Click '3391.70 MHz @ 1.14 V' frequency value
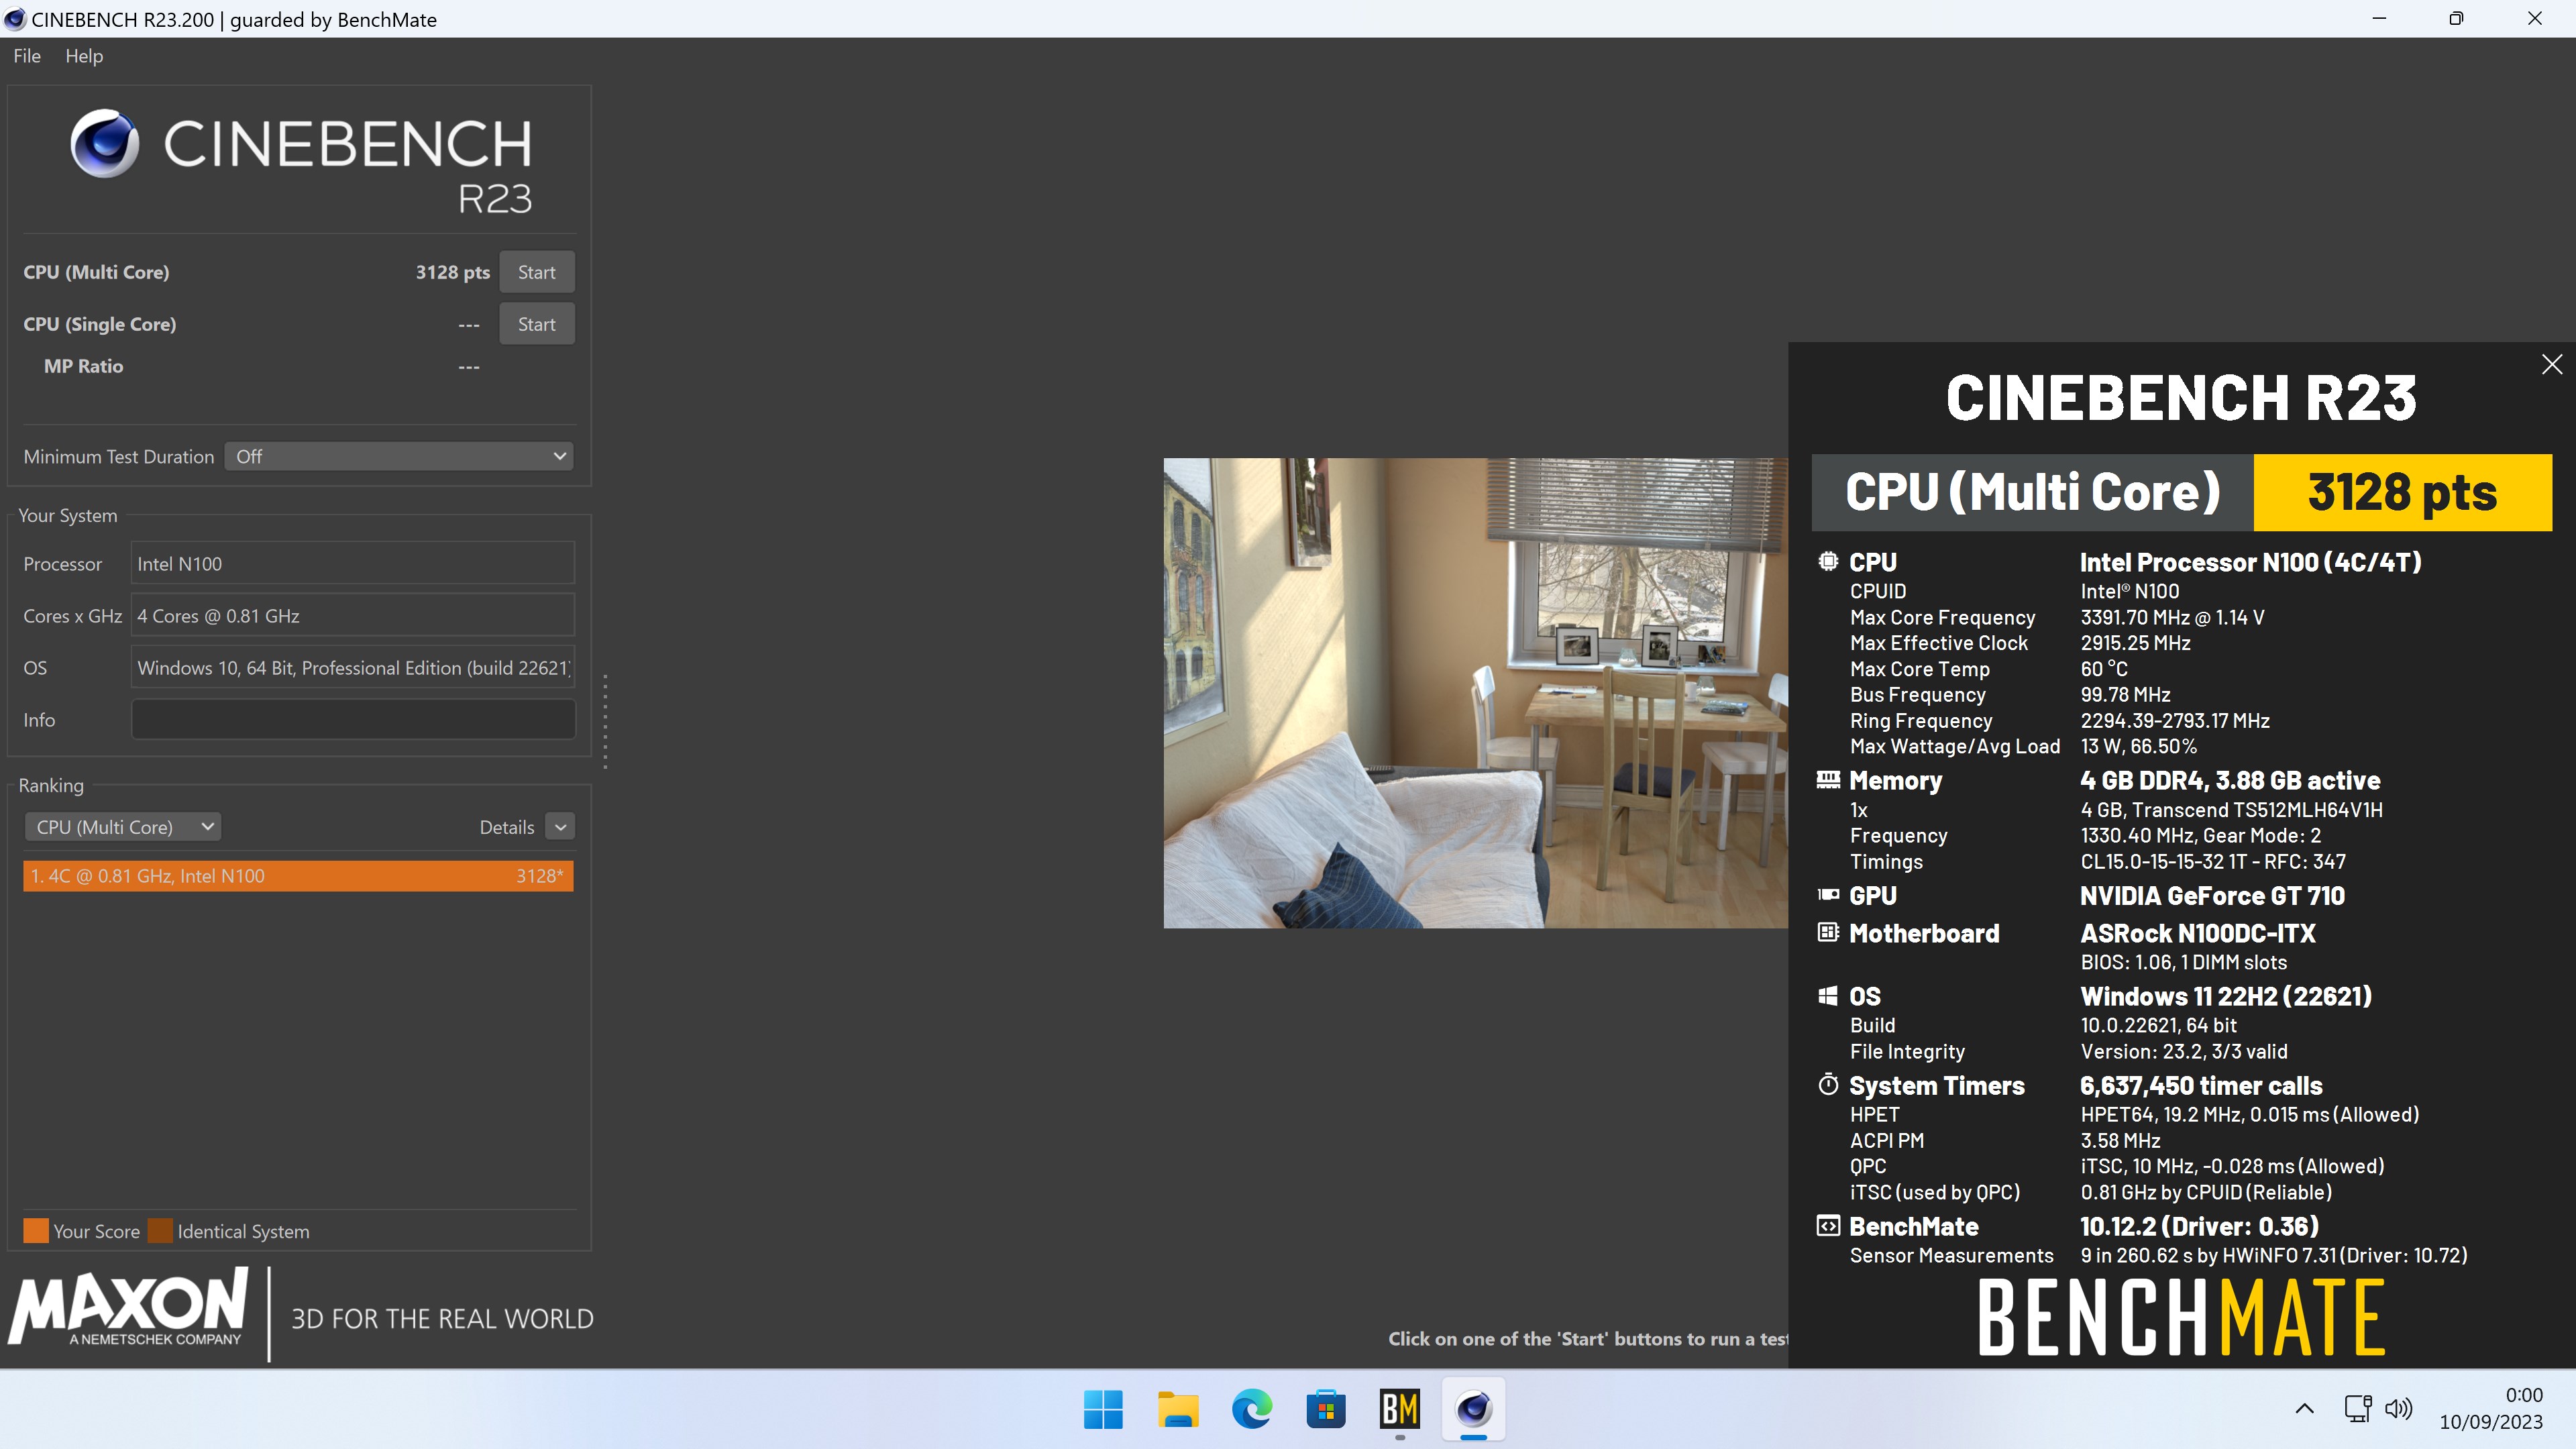Viewport: 2576px width, 1449px height. pos(2172,617)
